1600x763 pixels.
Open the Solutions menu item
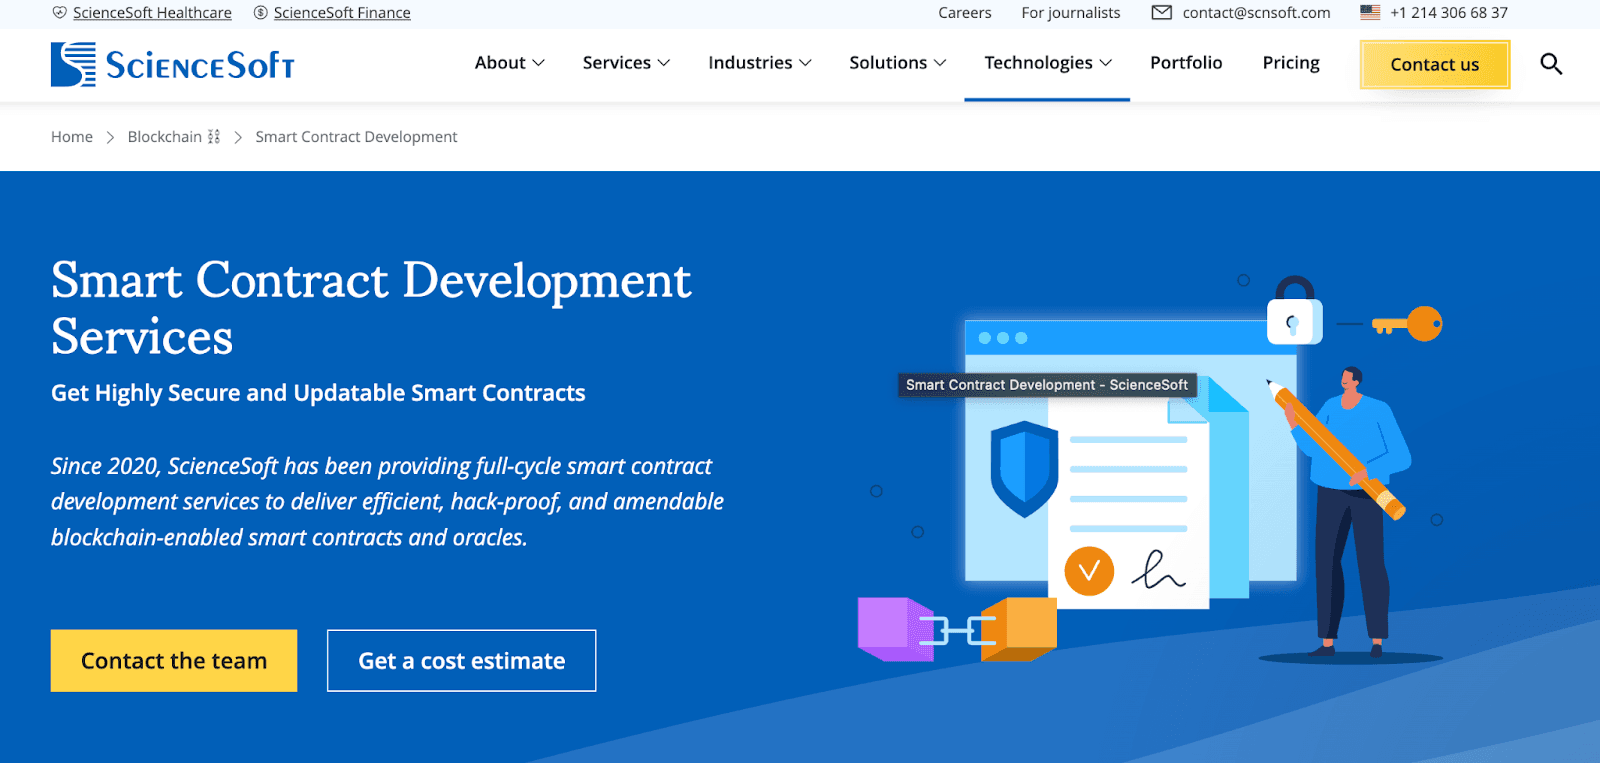(888, 63)
